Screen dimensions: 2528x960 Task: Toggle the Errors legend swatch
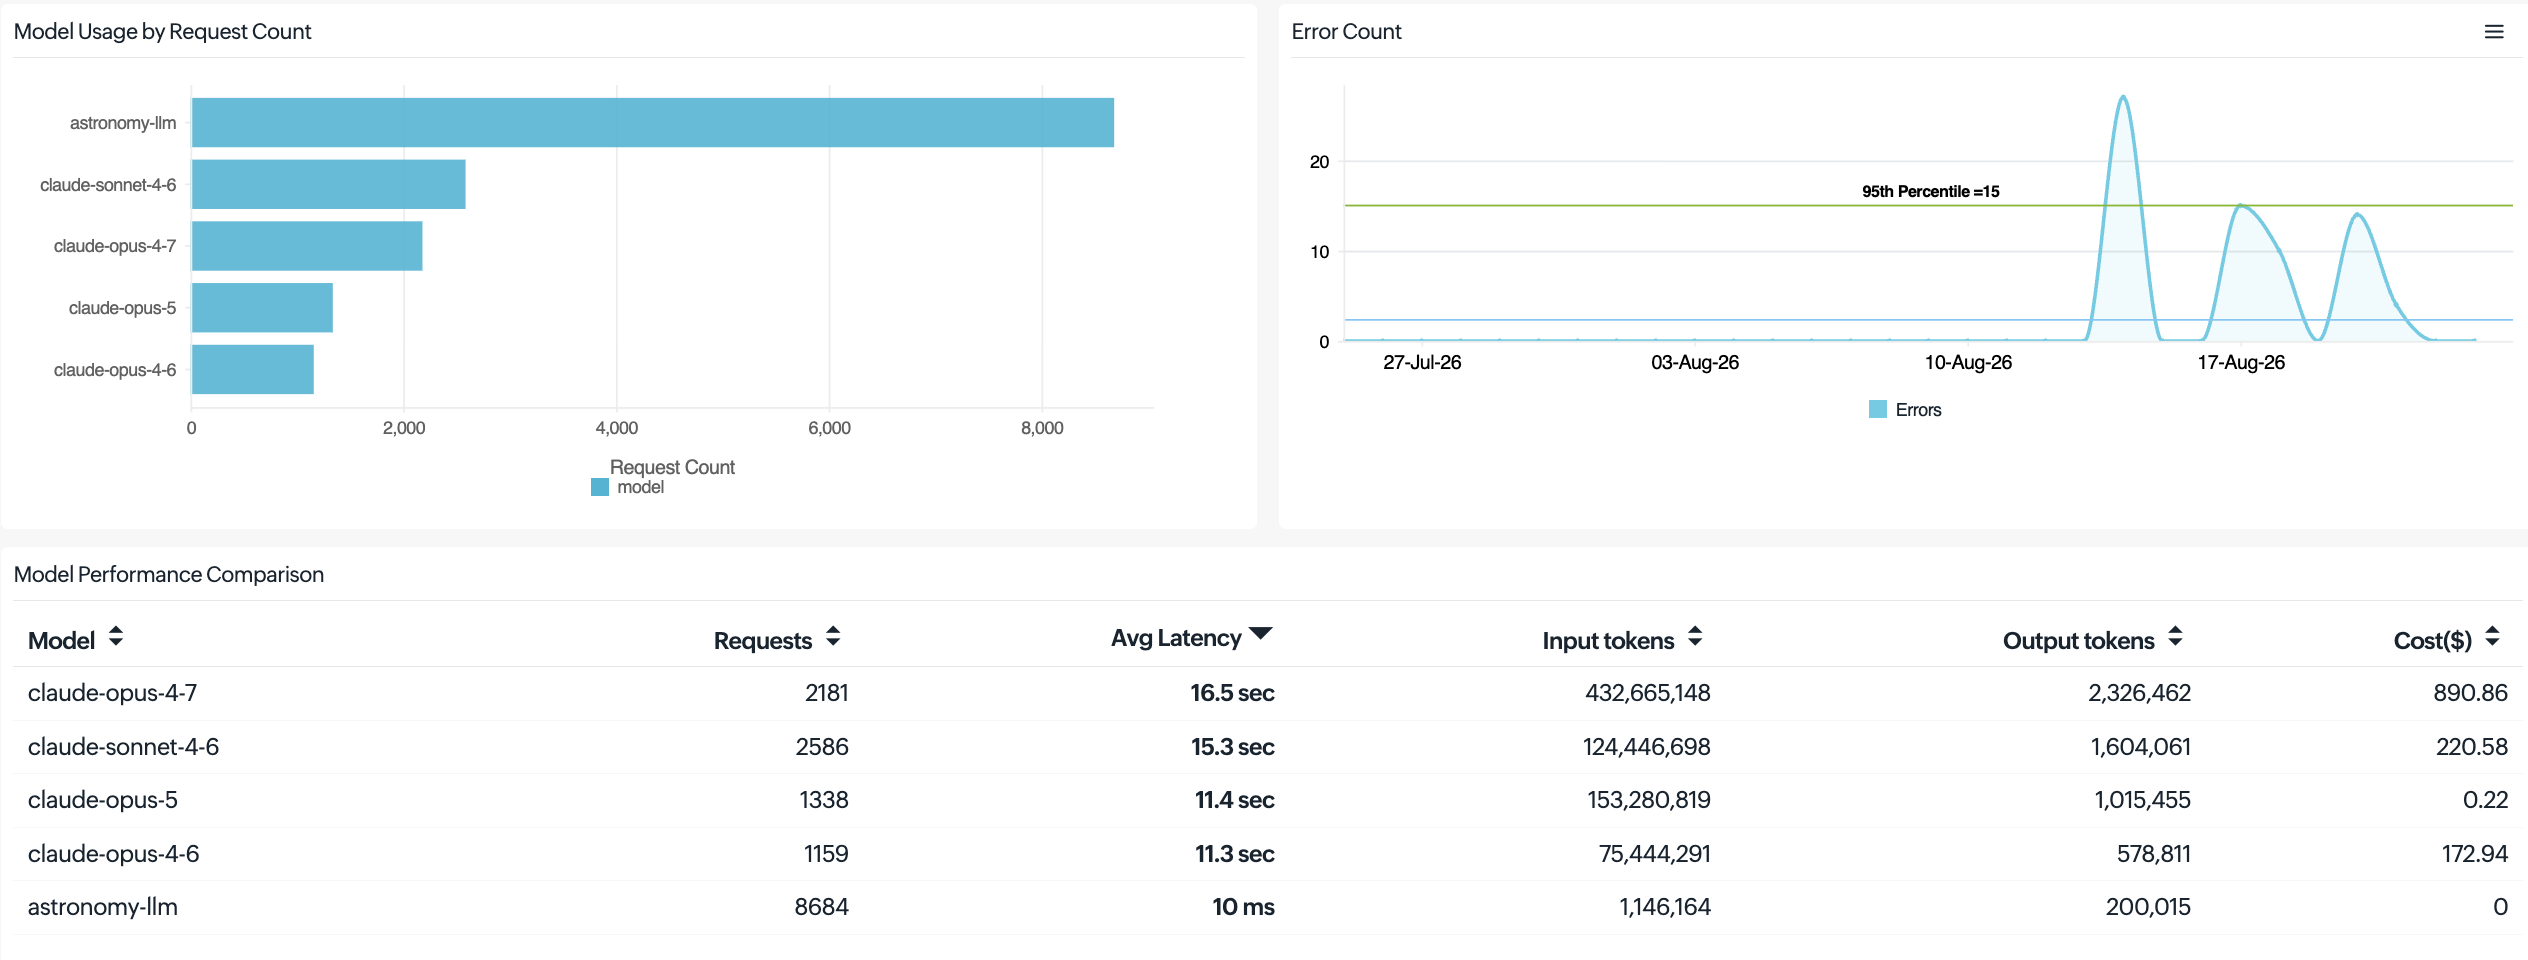tap(1878, 409)
